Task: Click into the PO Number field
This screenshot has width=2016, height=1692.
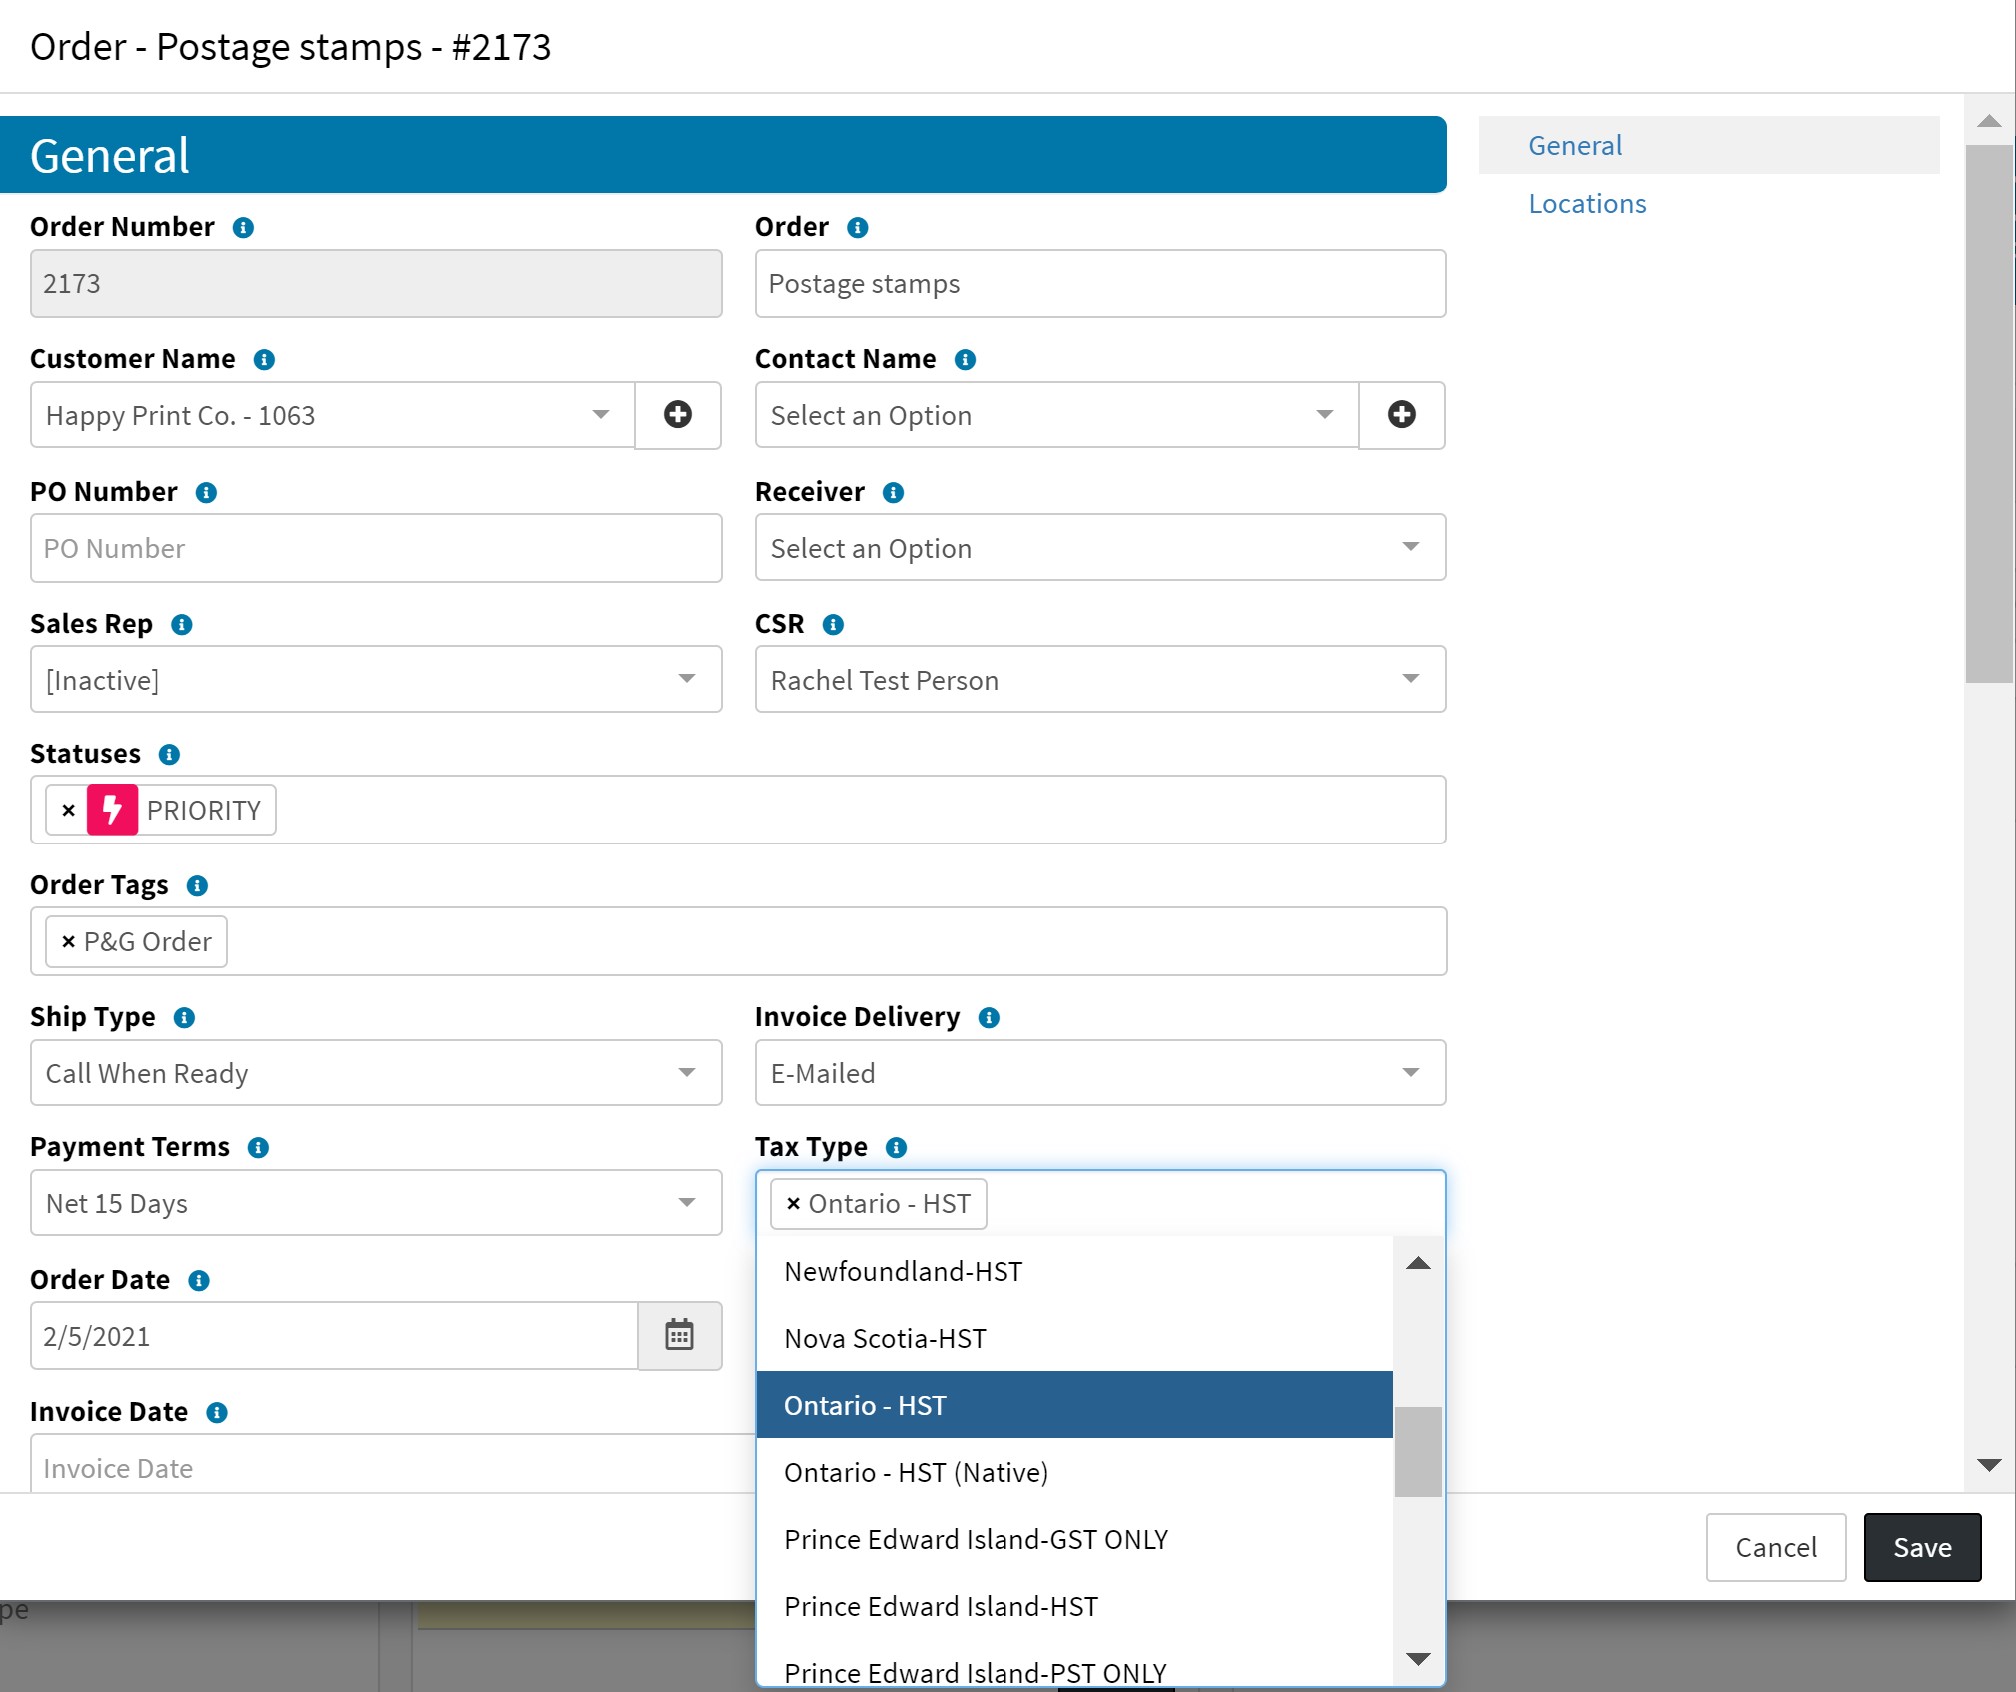Action: pos(375,549)
